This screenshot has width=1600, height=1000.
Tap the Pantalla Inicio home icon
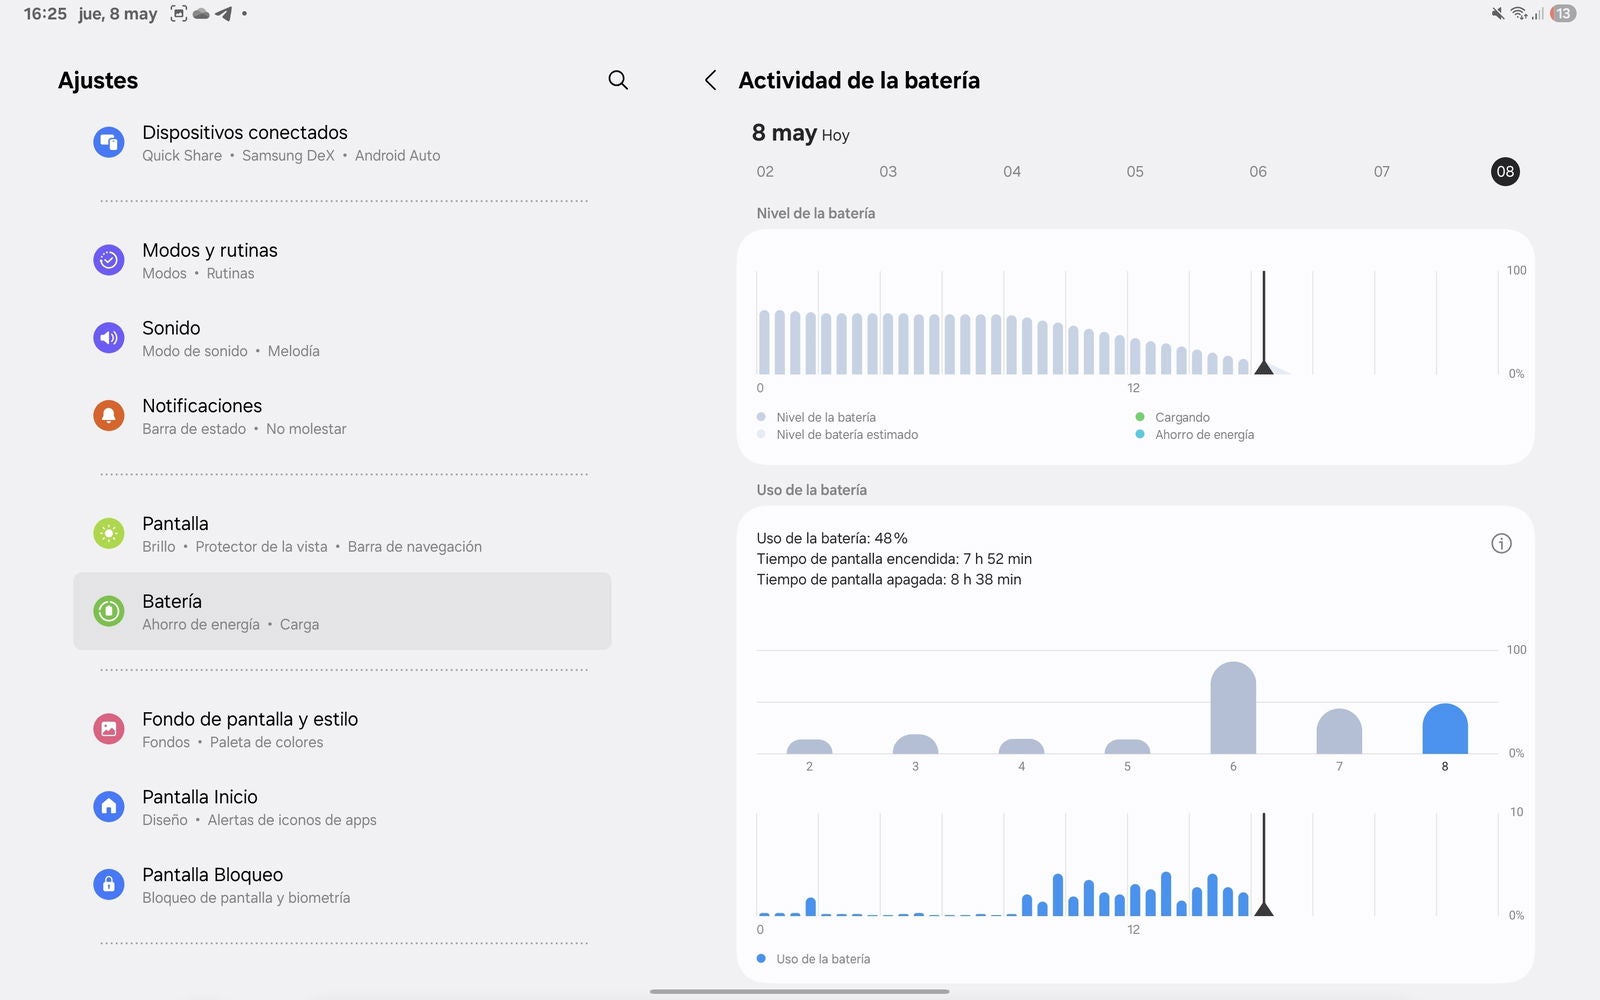pos(109,806)
